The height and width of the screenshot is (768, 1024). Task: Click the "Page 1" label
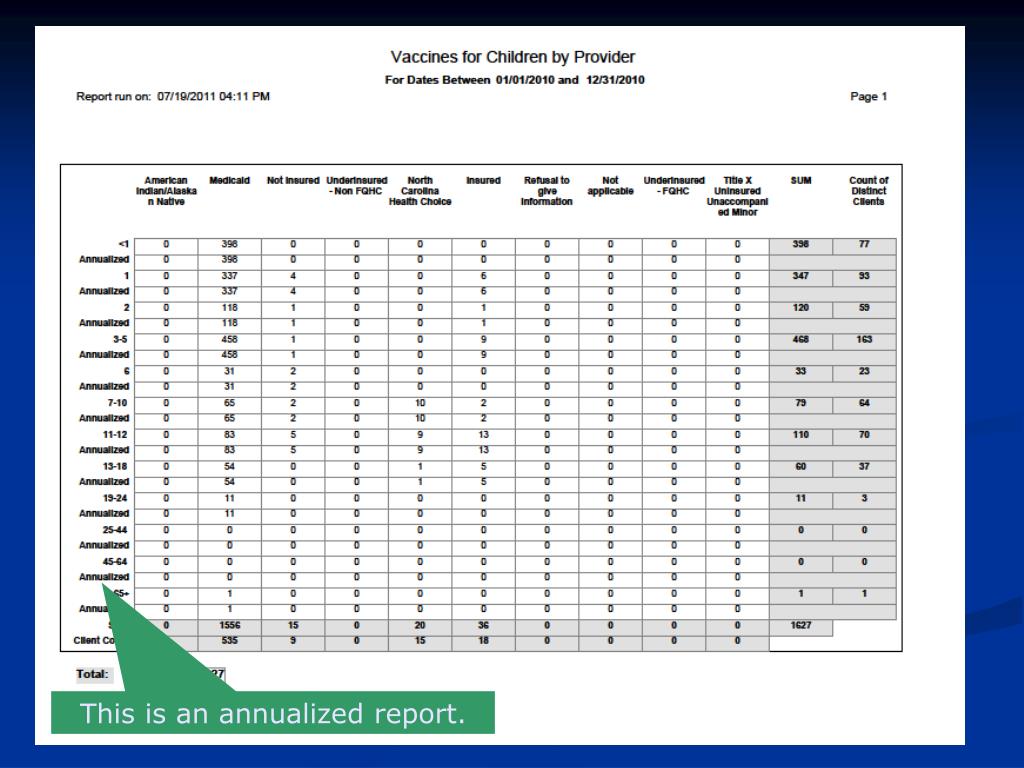click(x=869, y=96)
